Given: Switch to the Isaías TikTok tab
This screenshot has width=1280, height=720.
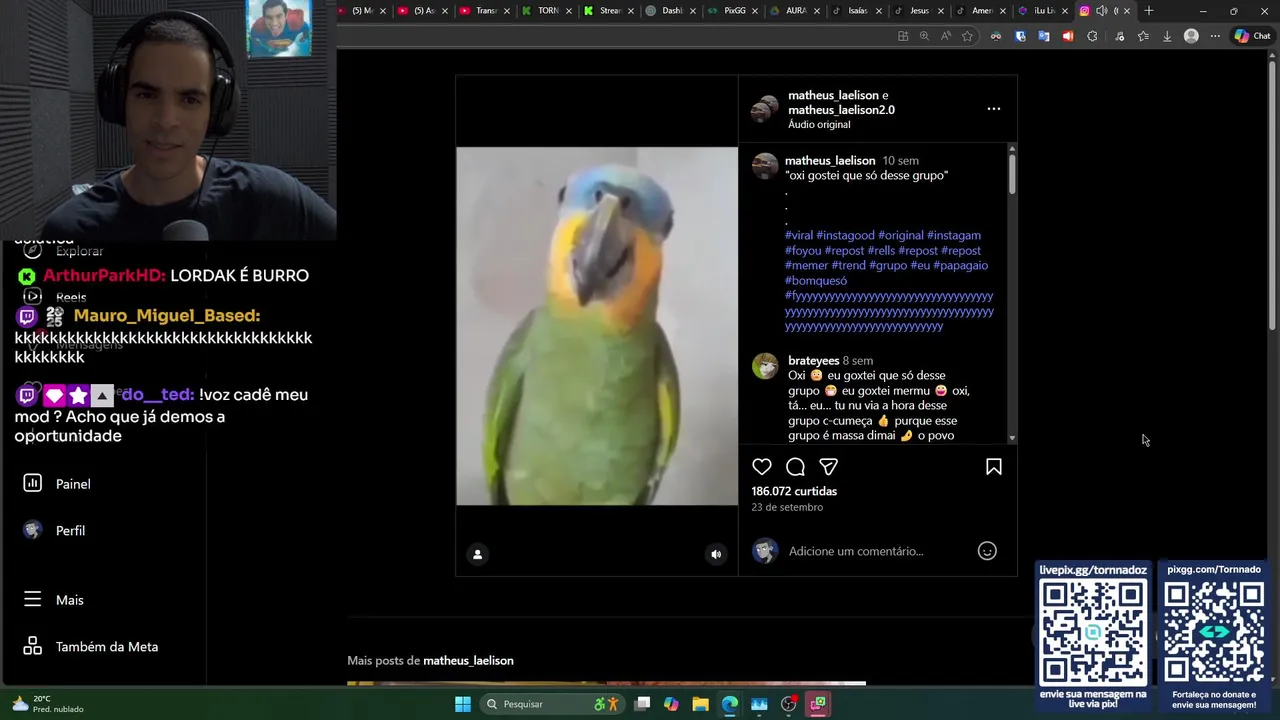Looking at the screenshot, I should [857, 11].
